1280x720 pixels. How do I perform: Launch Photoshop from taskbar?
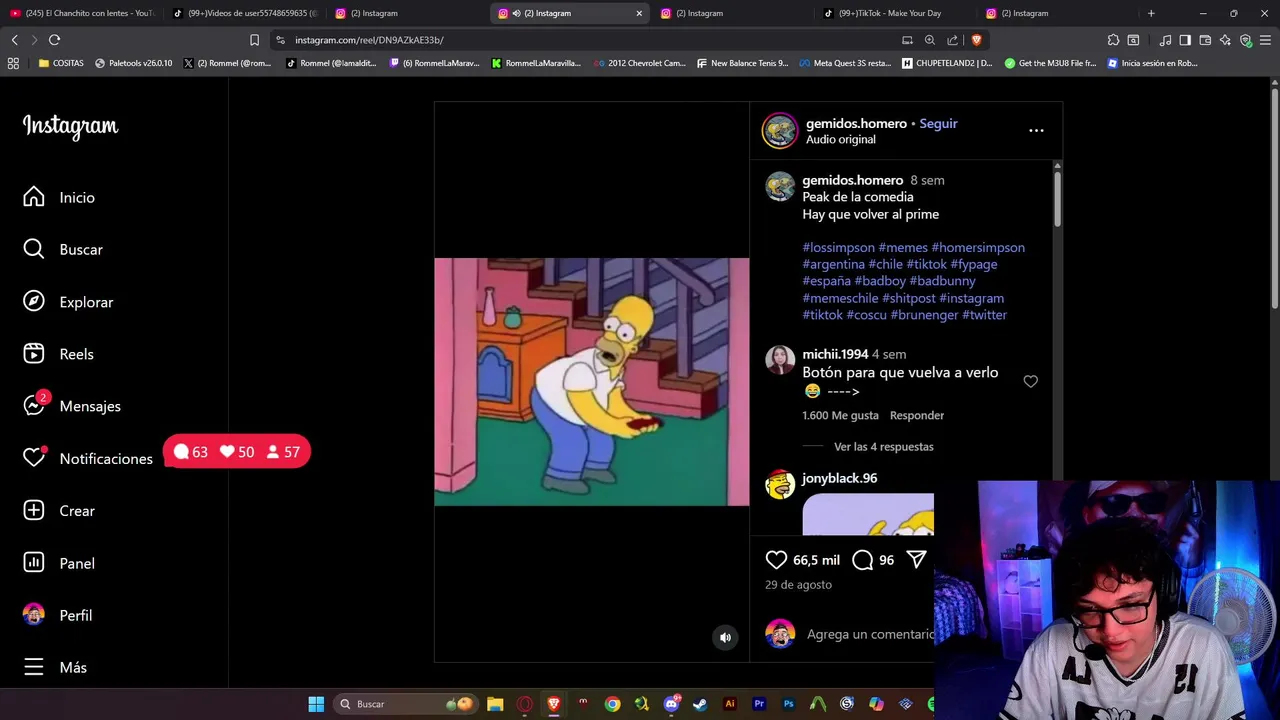788,704
